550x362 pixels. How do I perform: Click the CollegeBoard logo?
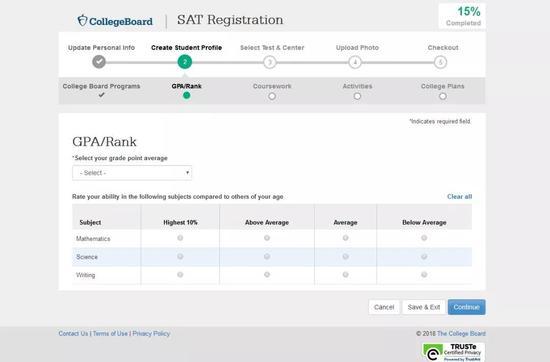pyautogui.click(x=115, y=21)
